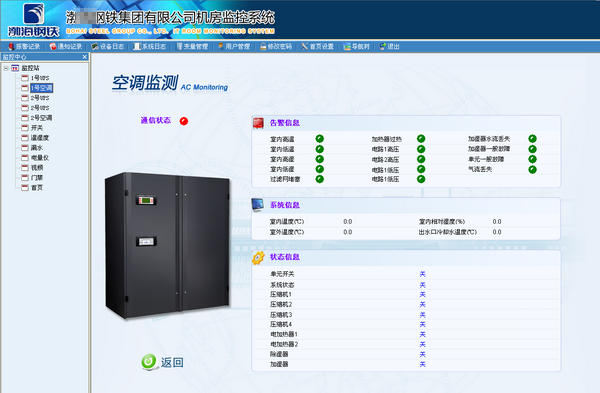Close the 监控中心 side panel
Image resolution: width=600 pixels, height=393 pixels.
tap(85, 57)
